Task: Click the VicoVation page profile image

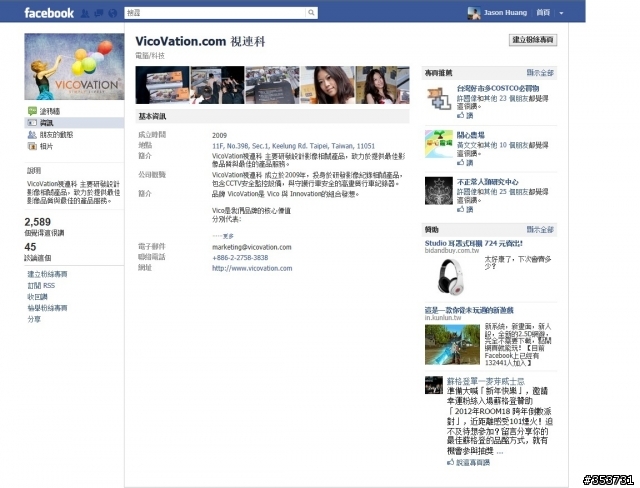Action: [74, 67]
